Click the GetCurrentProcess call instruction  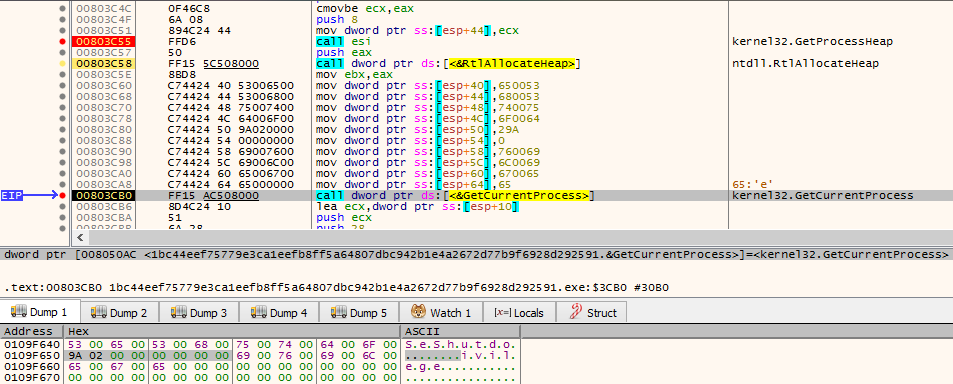[x=455, y=195]
